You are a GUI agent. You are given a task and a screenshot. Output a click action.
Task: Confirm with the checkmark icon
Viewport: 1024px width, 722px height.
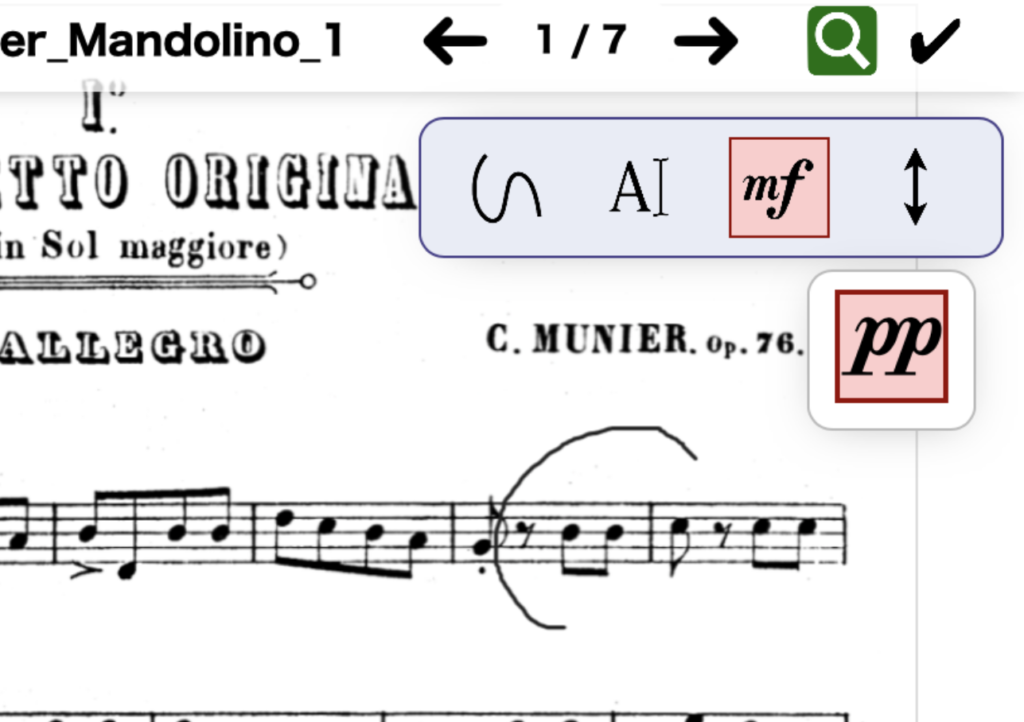point(935,41)
